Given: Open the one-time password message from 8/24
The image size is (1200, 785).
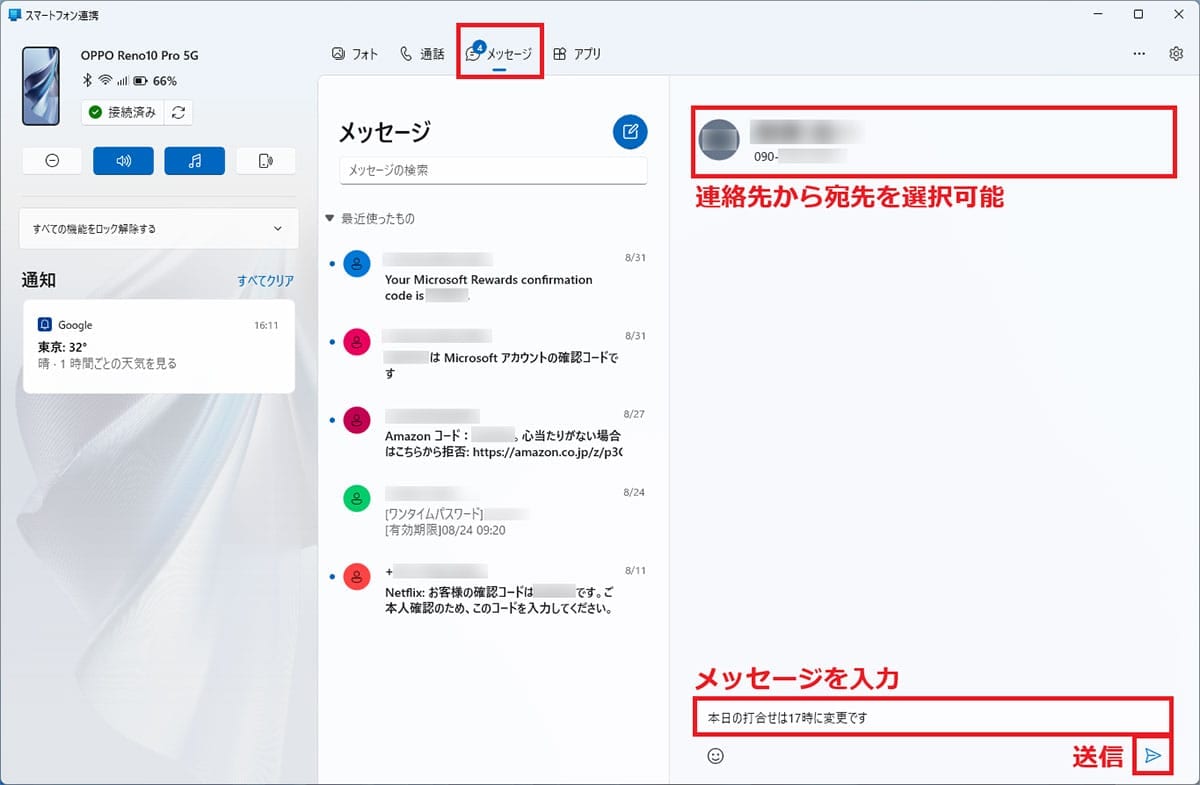Looking at the screenshot, I should pyautogui.click(x=490, y=511).
